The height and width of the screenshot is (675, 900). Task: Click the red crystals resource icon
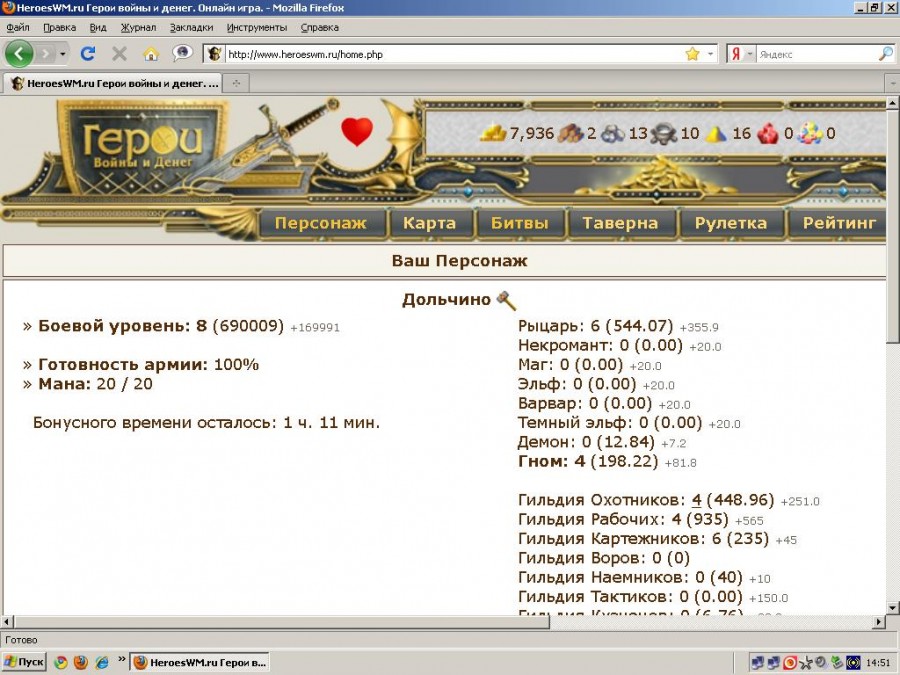(x=768, y=134)
